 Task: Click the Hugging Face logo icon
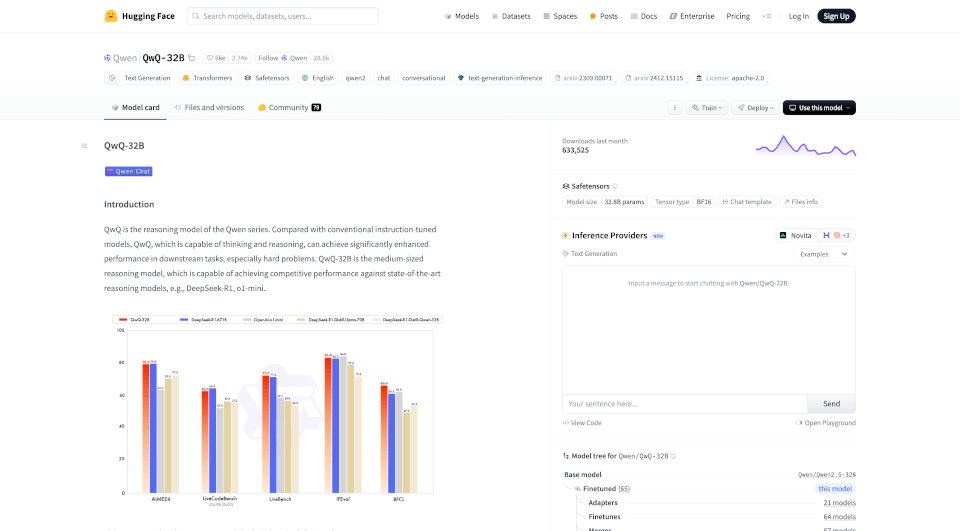tap(111, 16)
